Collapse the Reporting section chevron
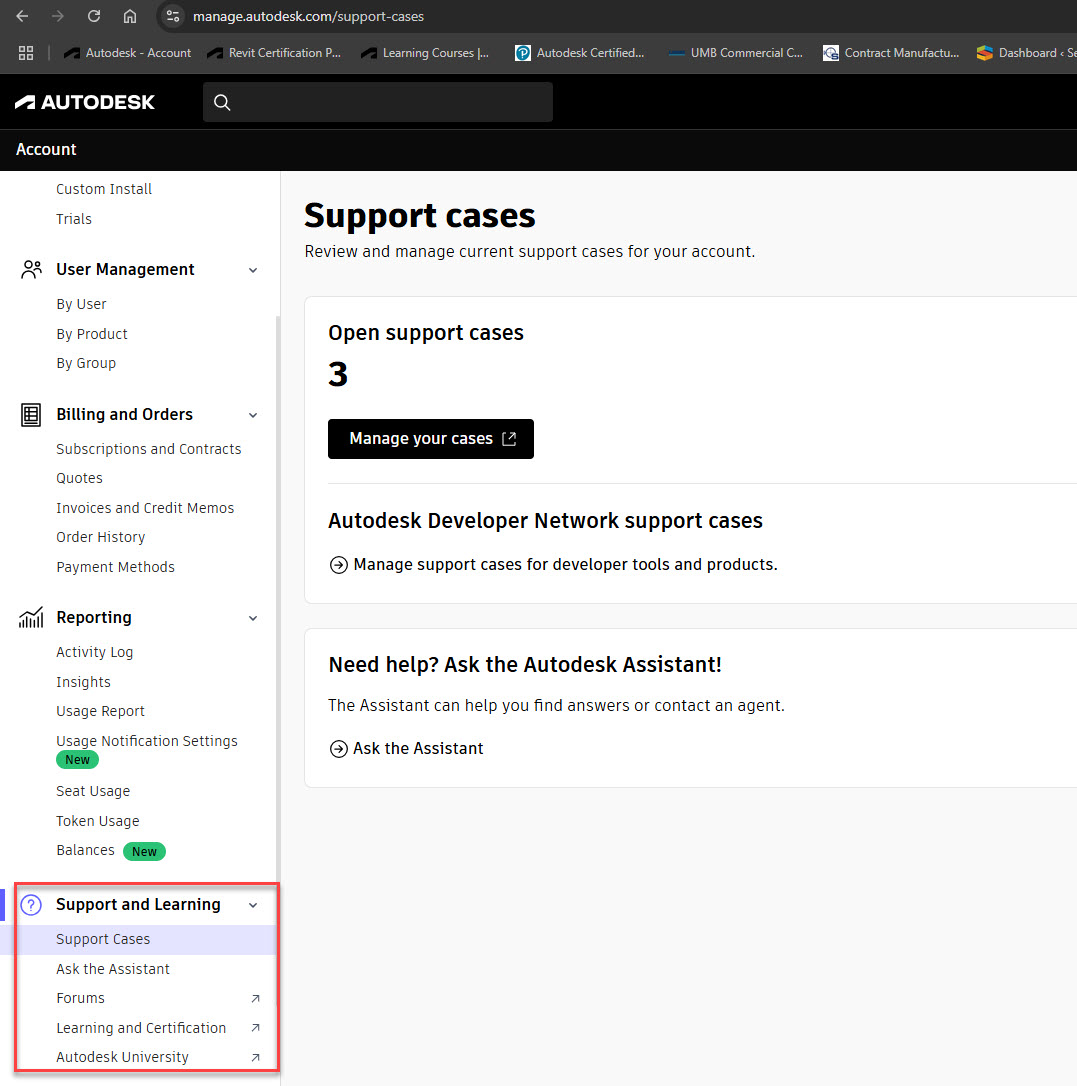The height and width of the screenshot is (1086, 1077). [253, 618]
